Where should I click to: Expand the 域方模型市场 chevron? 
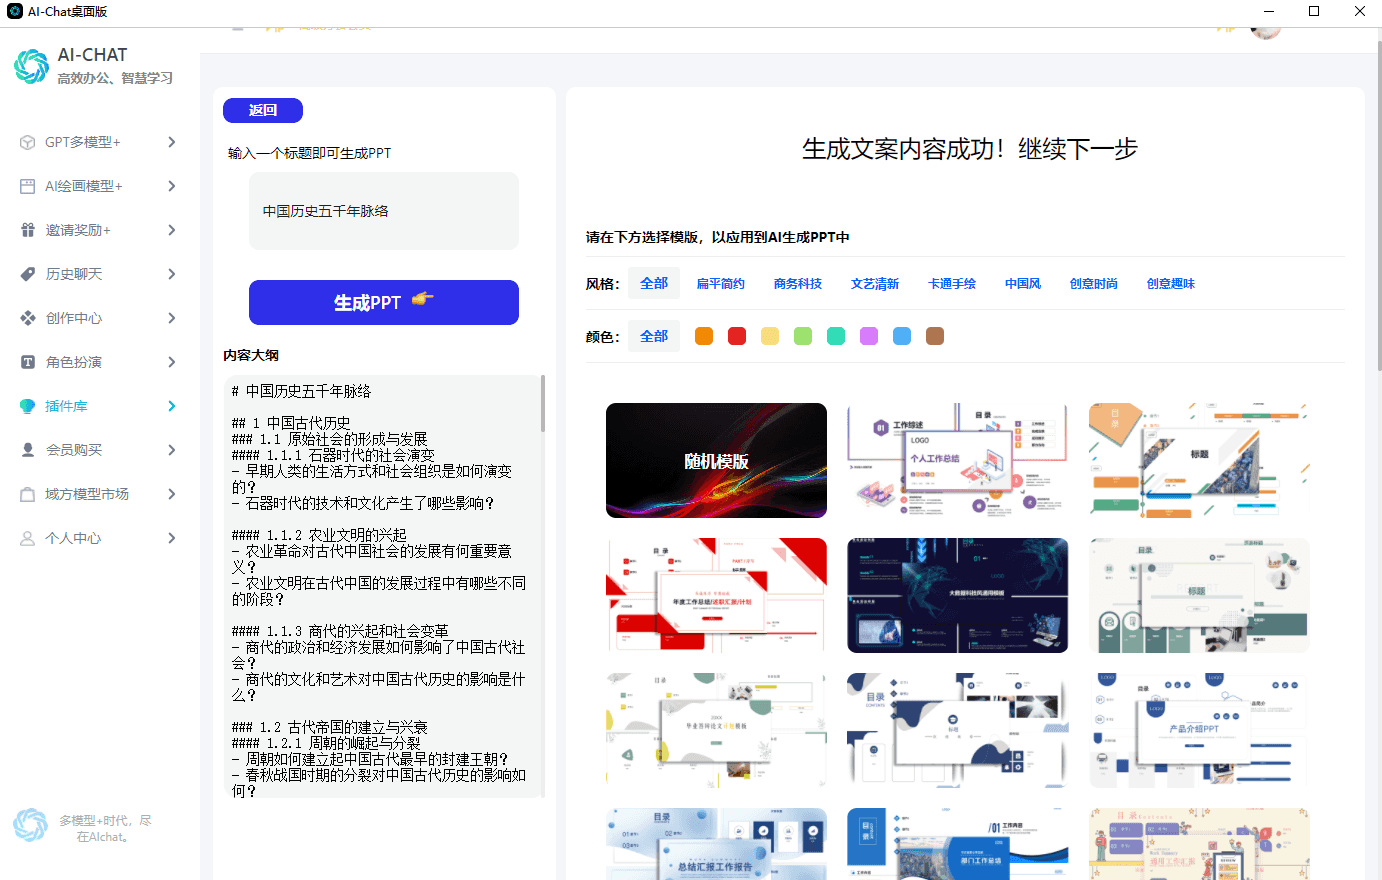pos(172,494)
